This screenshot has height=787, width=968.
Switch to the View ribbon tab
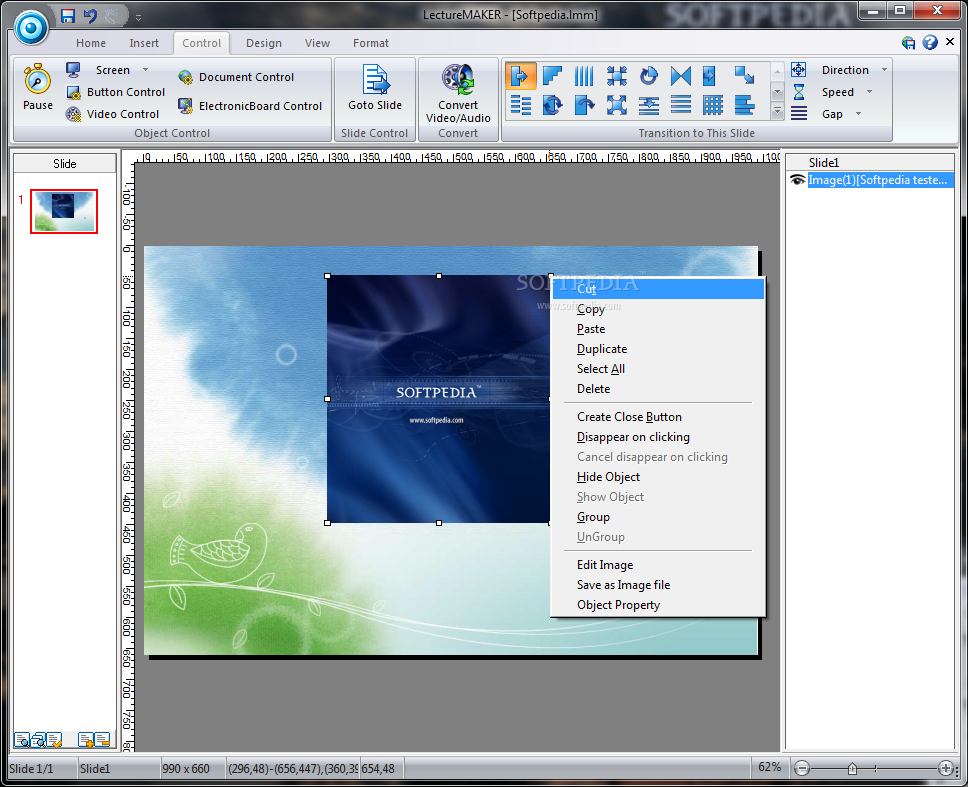coord(317,43)
